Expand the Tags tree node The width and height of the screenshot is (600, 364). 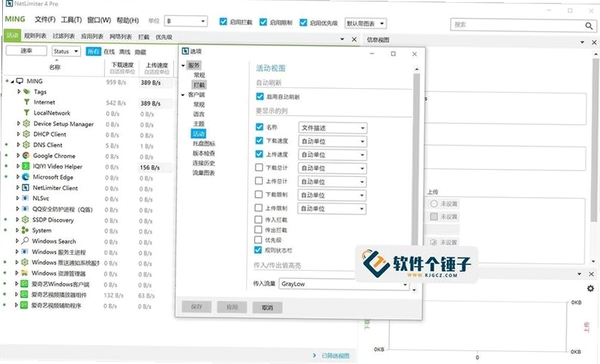[x=19, y=91]
